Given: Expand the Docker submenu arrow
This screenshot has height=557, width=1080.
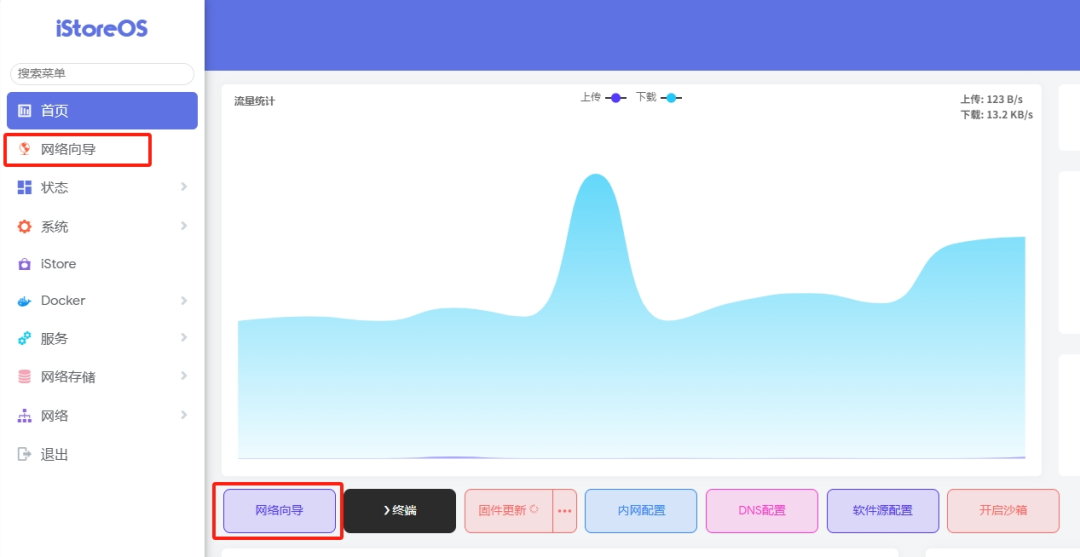Looking at the screenshot, I should [184, 300].
